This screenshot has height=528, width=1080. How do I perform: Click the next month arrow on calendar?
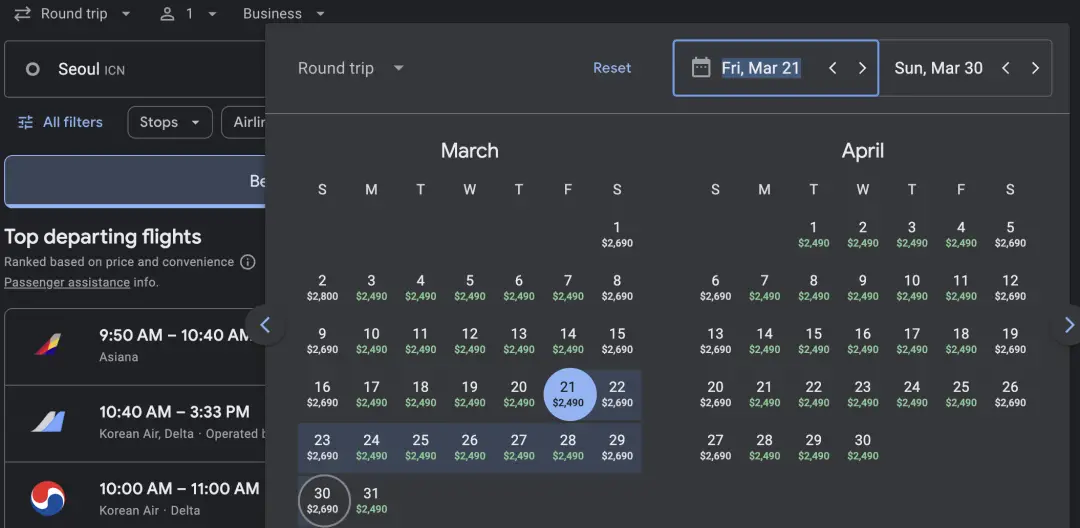coord(1068,325)
